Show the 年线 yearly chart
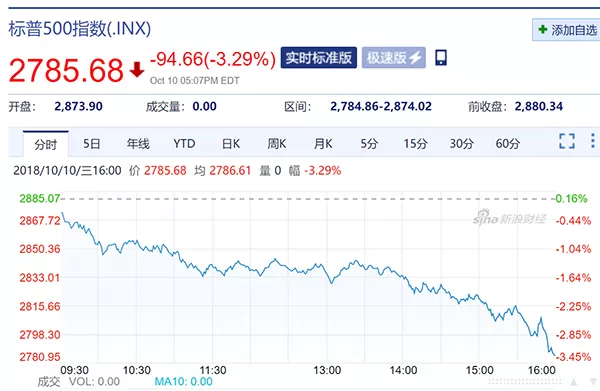The image size is (600, 391). 138,144
